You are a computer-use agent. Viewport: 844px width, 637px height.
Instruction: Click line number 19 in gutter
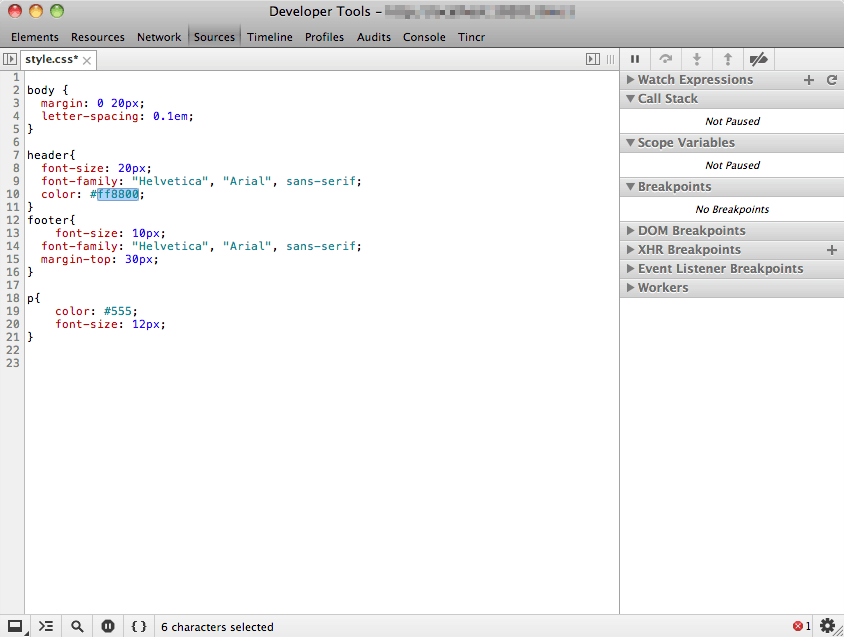[13, 311]
